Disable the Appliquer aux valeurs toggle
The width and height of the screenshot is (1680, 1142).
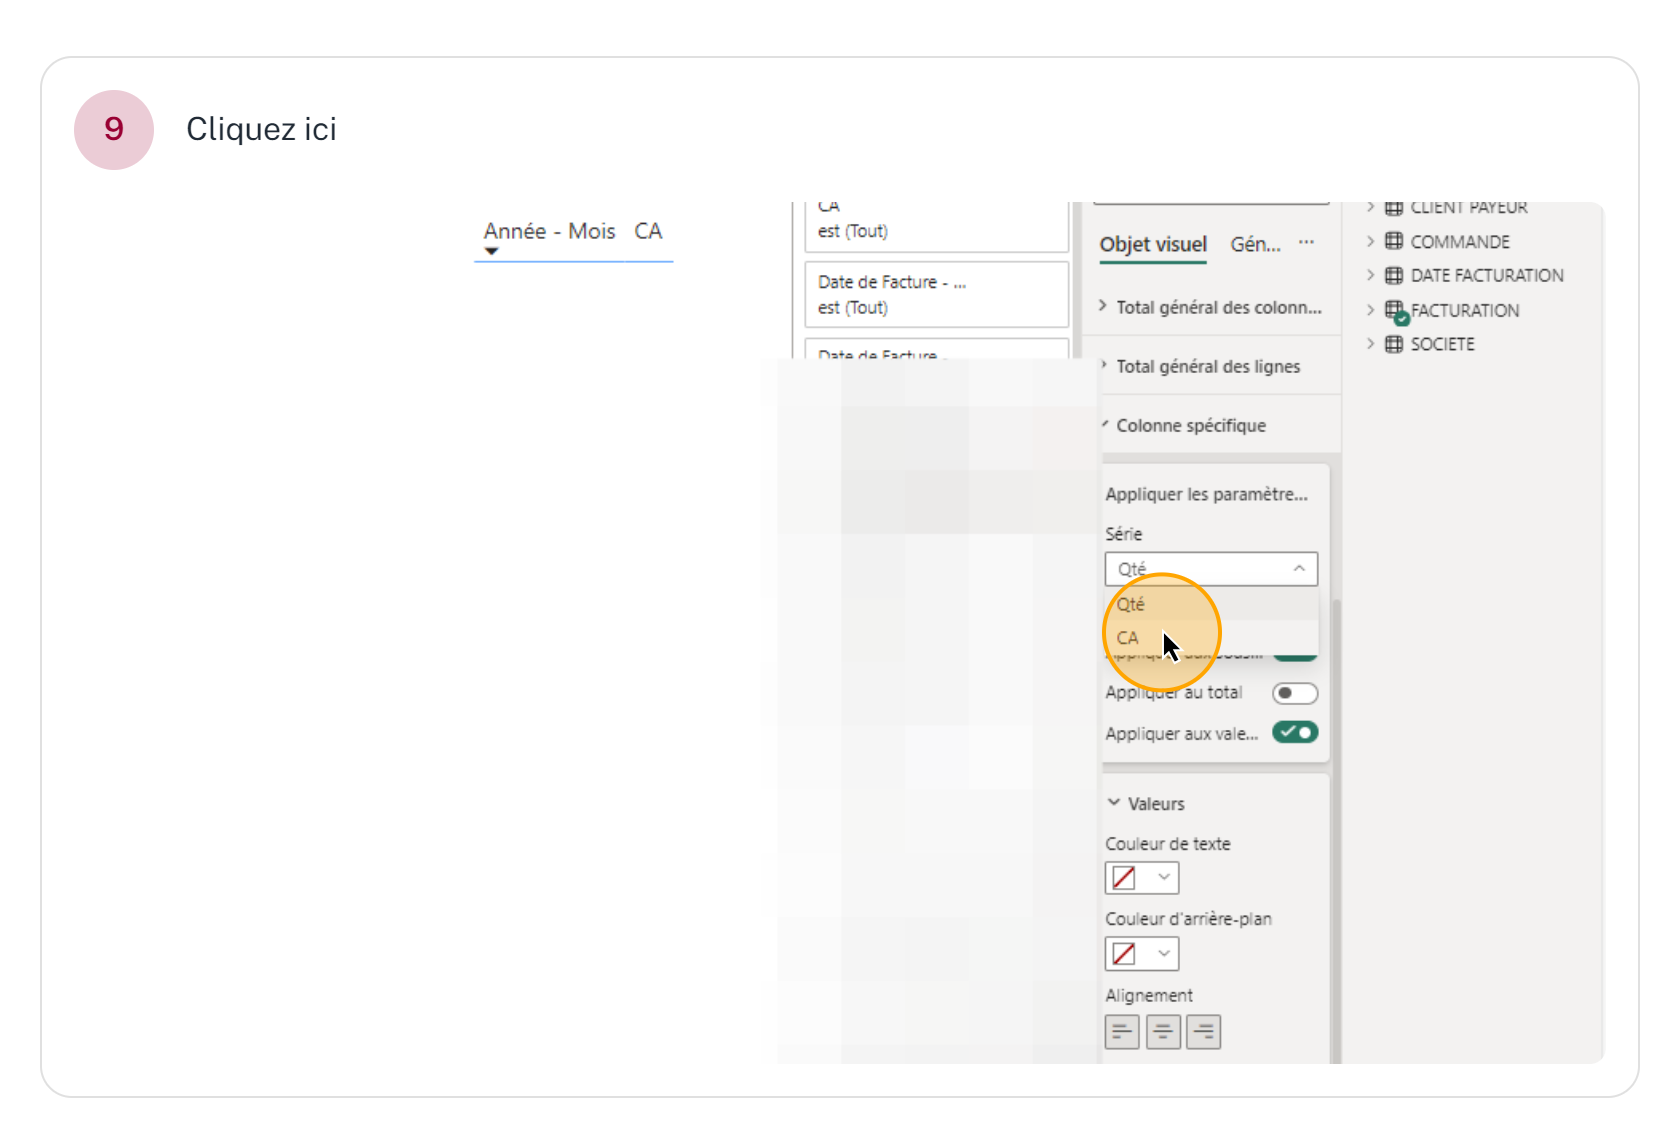(x=1294, y=733)
